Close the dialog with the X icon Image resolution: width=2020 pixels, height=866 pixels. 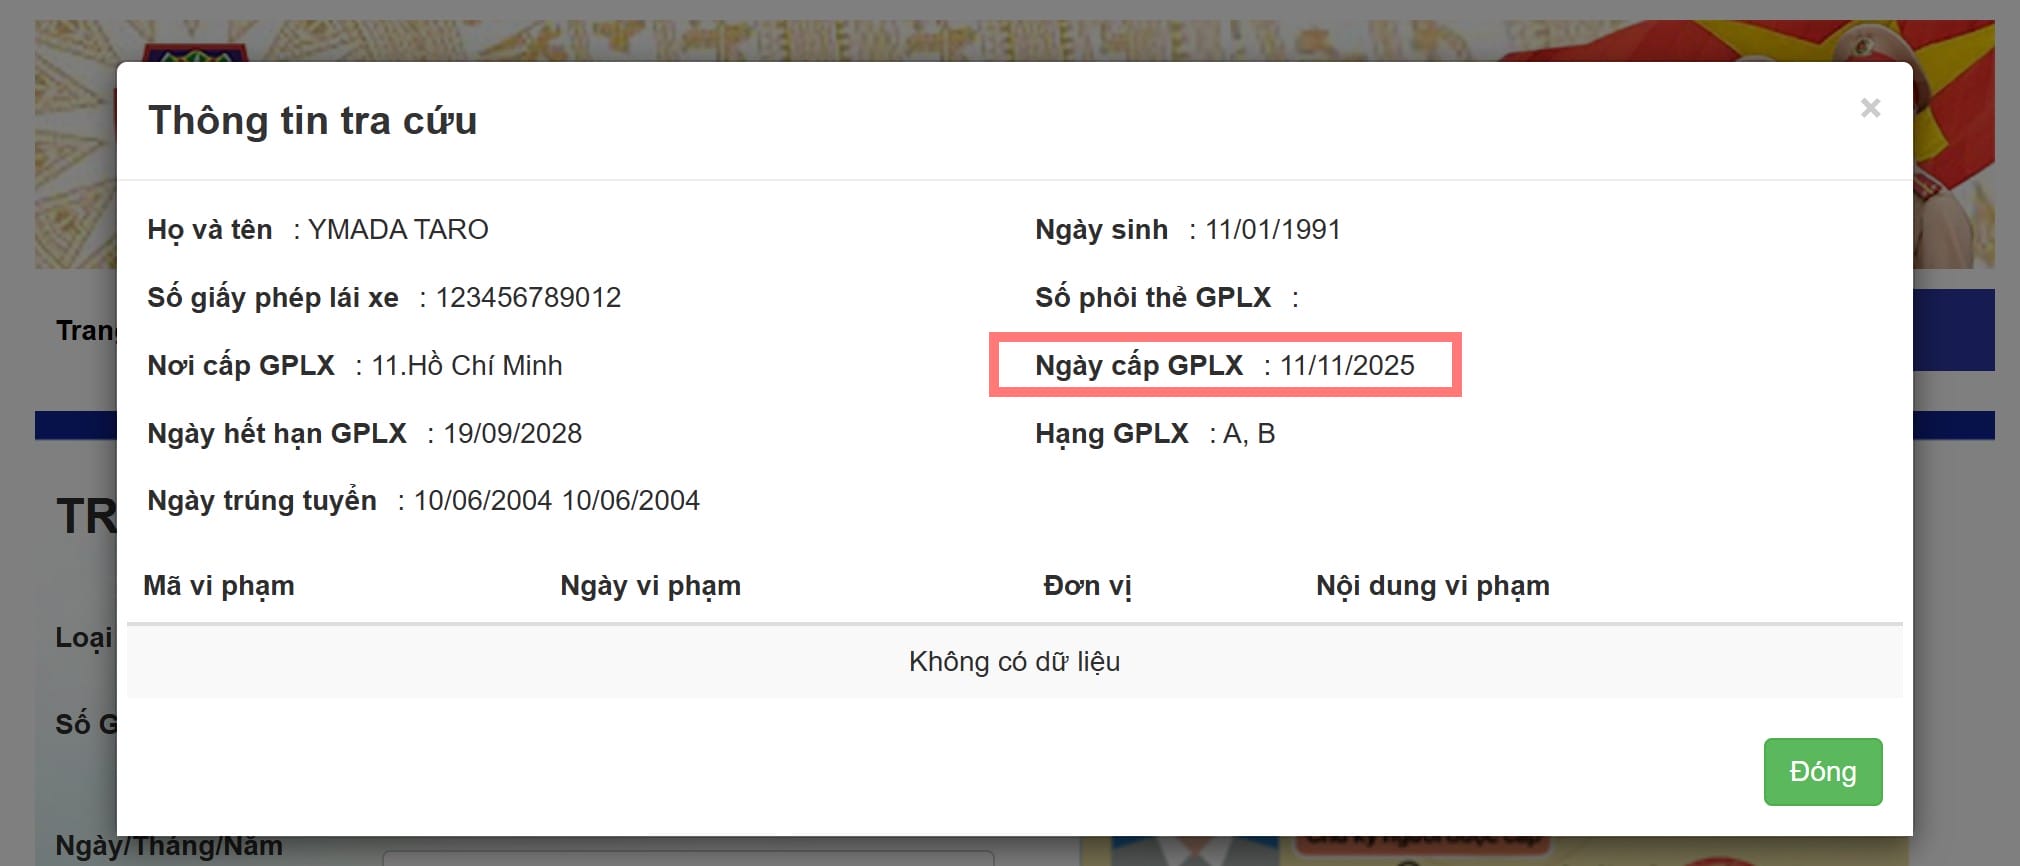pos(1870,108)
